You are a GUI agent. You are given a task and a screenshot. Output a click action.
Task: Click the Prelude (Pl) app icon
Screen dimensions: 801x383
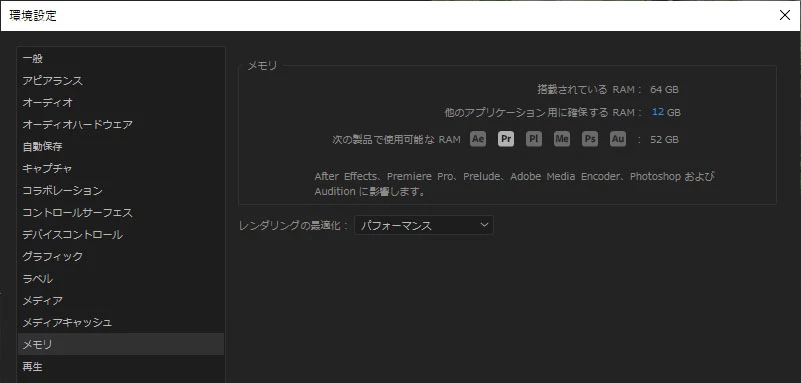tap(534, 139)
